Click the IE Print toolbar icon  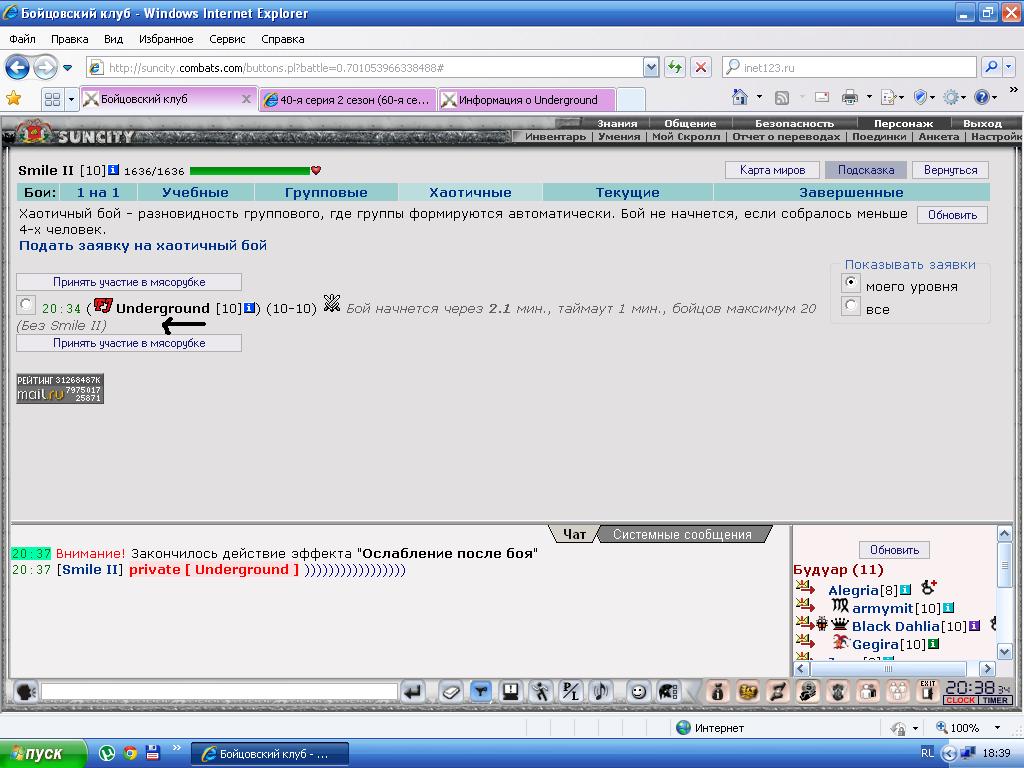click(x=850, y=98)
